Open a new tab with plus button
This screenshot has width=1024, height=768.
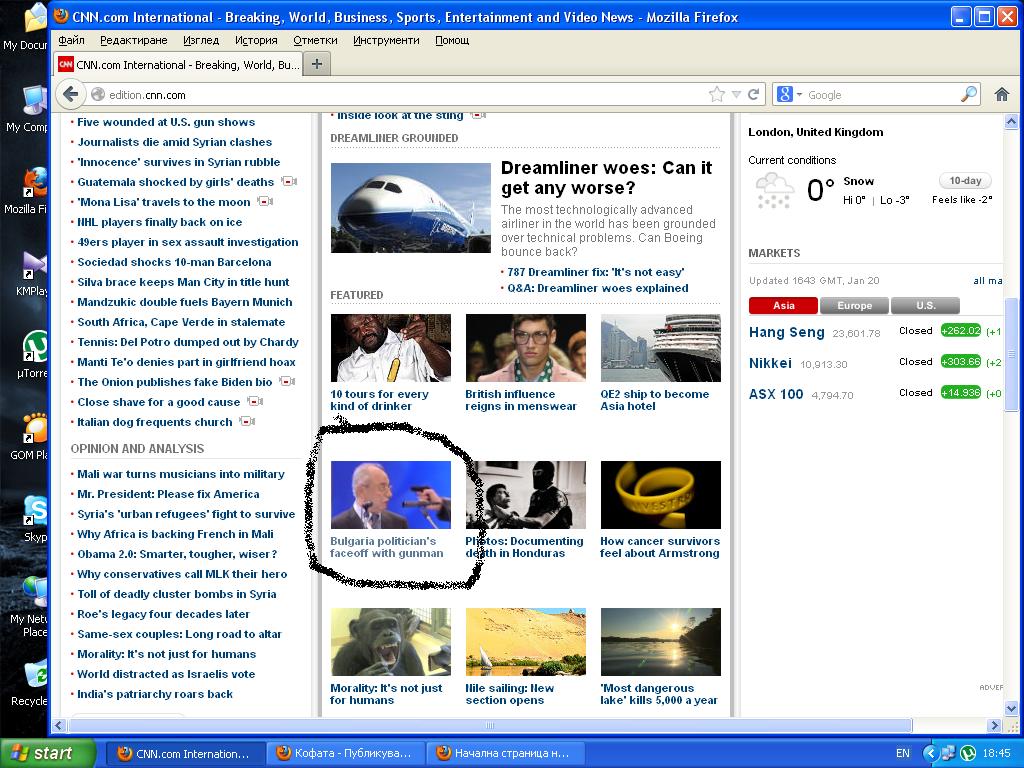click(317, 64)
